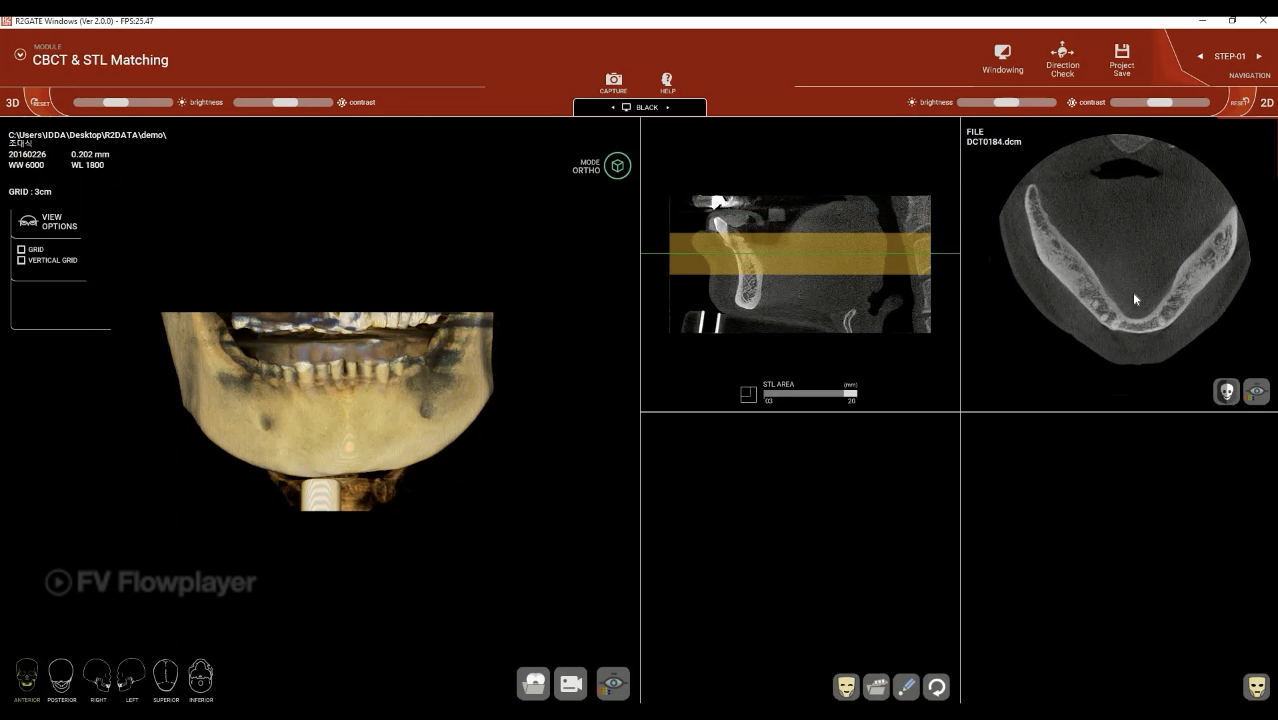Click the STEP-01 navigation label
The height and width of the screenshot is (720, 1278).
coord(1230,56)
